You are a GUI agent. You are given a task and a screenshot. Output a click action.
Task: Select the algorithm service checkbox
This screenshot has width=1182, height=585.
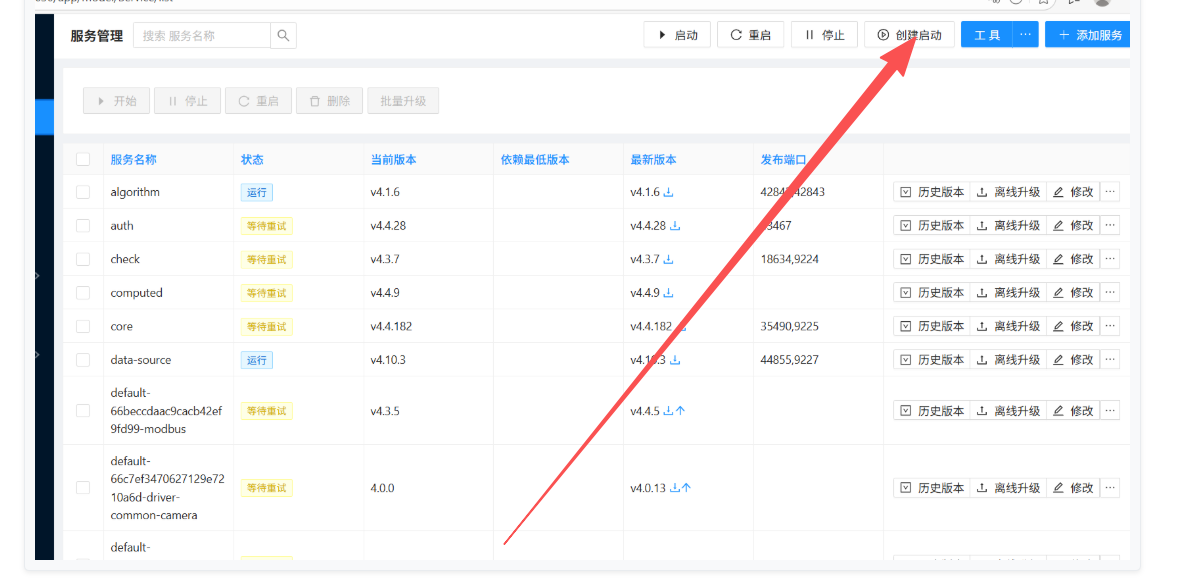pyautogui.click(x=83, y=192)
